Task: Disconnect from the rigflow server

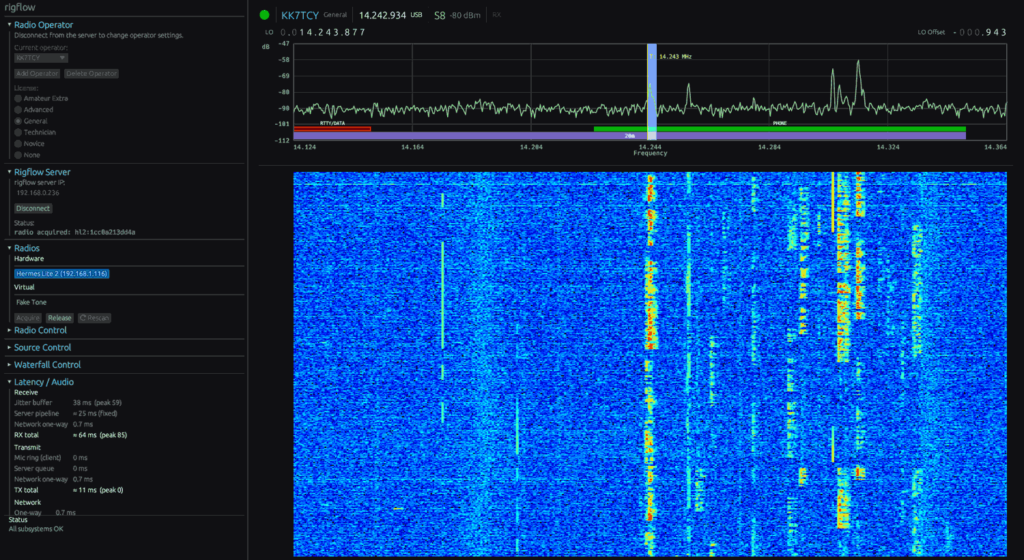Action: click(x=33, y=208)
